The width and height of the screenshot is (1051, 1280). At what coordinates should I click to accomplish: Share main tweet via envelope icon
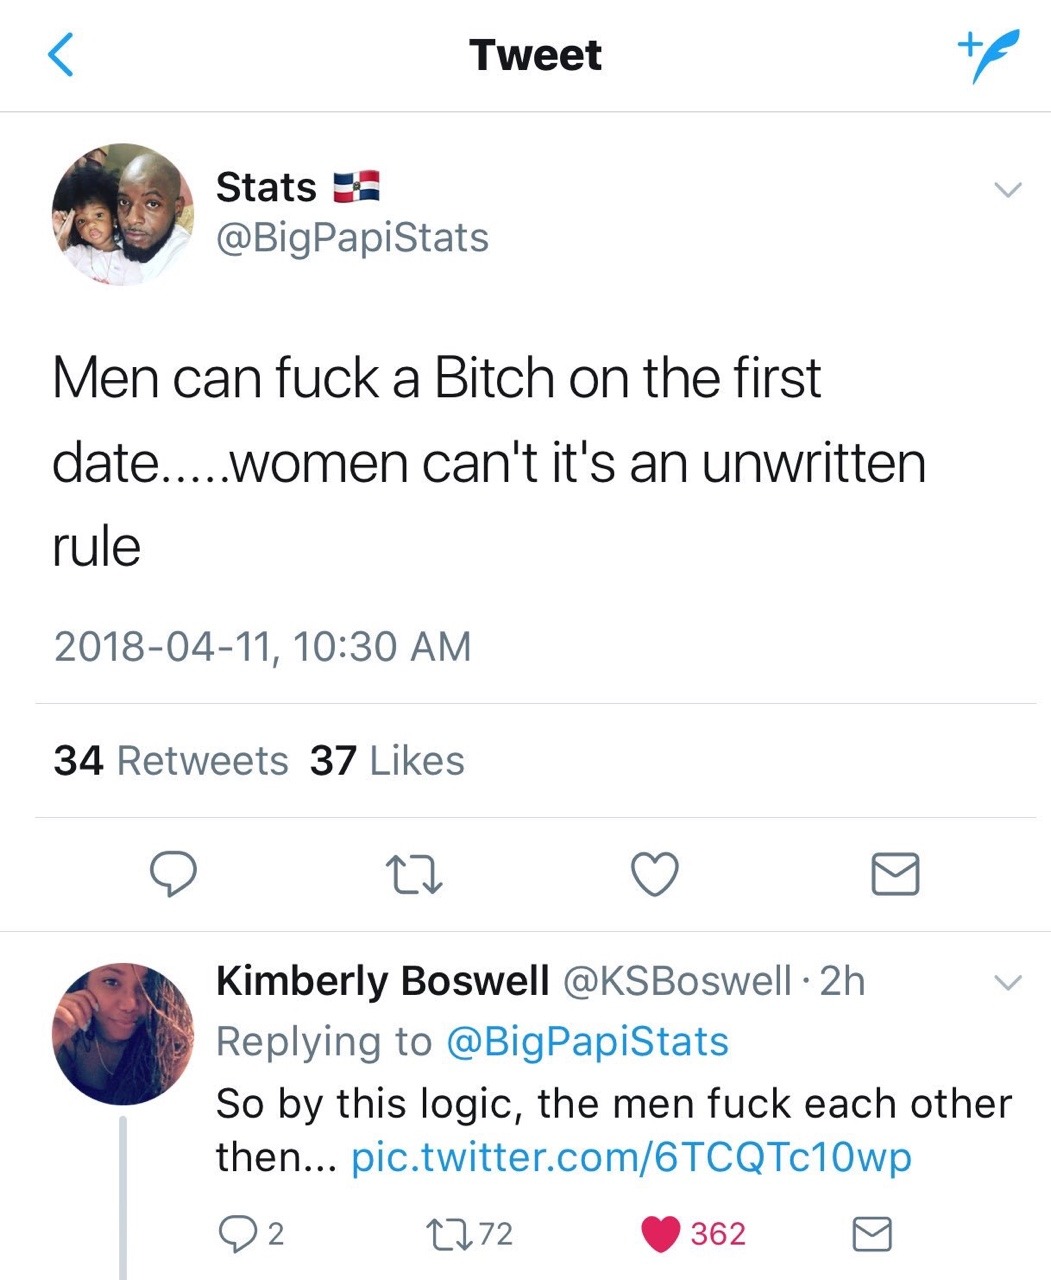click(x=894, y=874)
